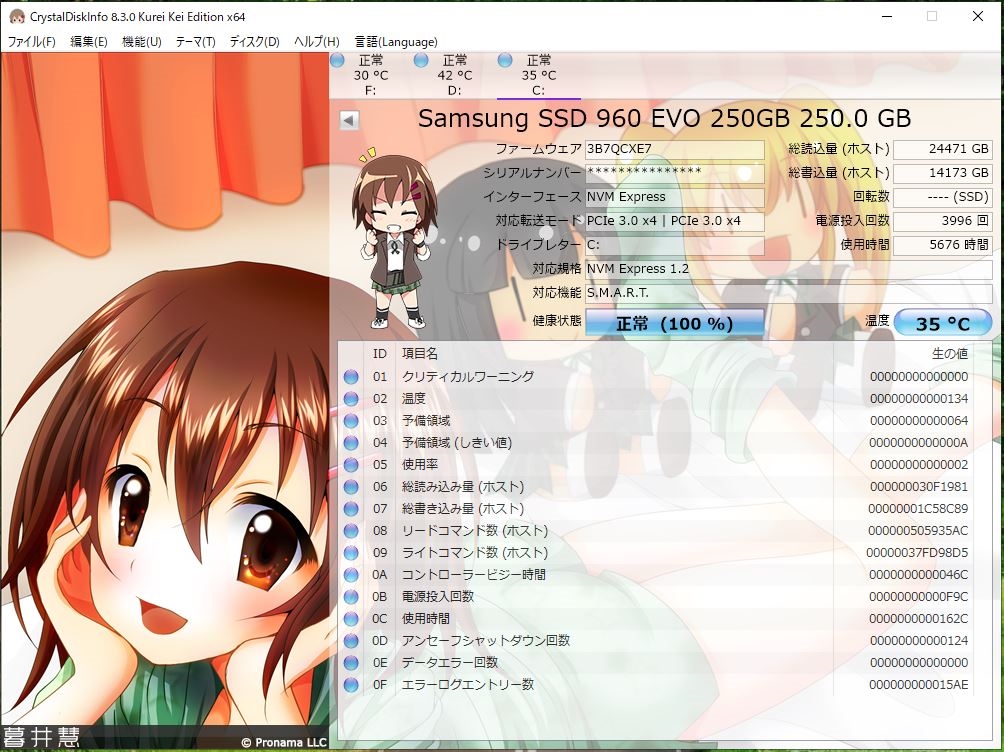Click the disk title Samsung SSD 960 EVO 250GB
This screenshot has height=752, width=1004.
tap(665, 119)
